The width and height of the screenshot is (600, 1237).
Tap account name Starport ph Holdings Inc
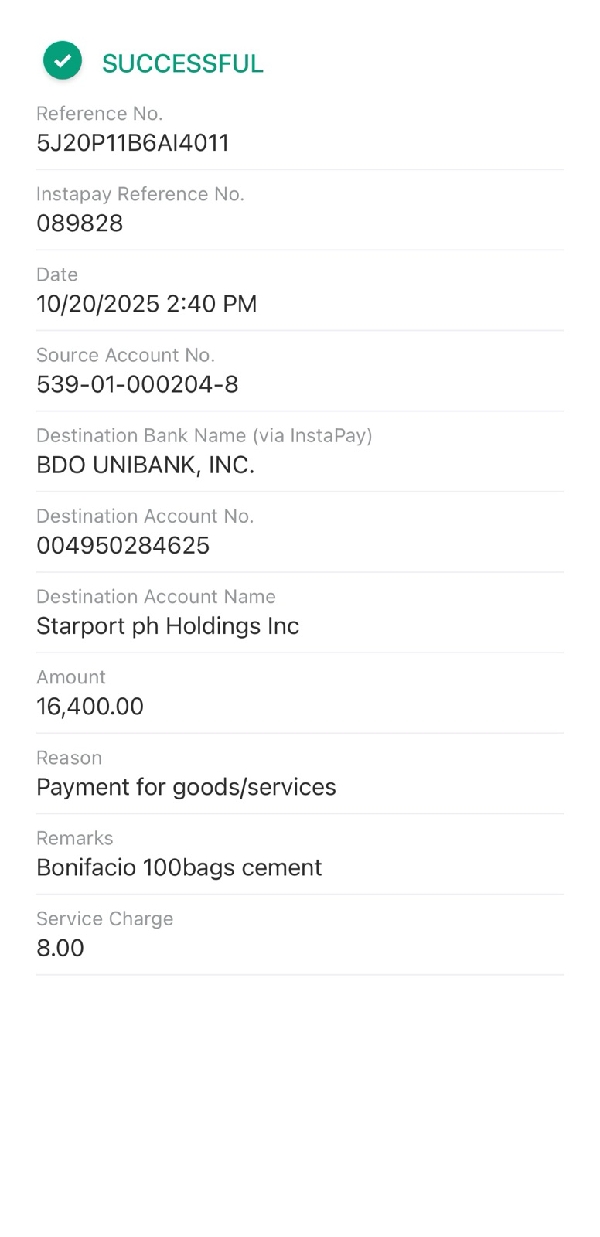point(168,626)
